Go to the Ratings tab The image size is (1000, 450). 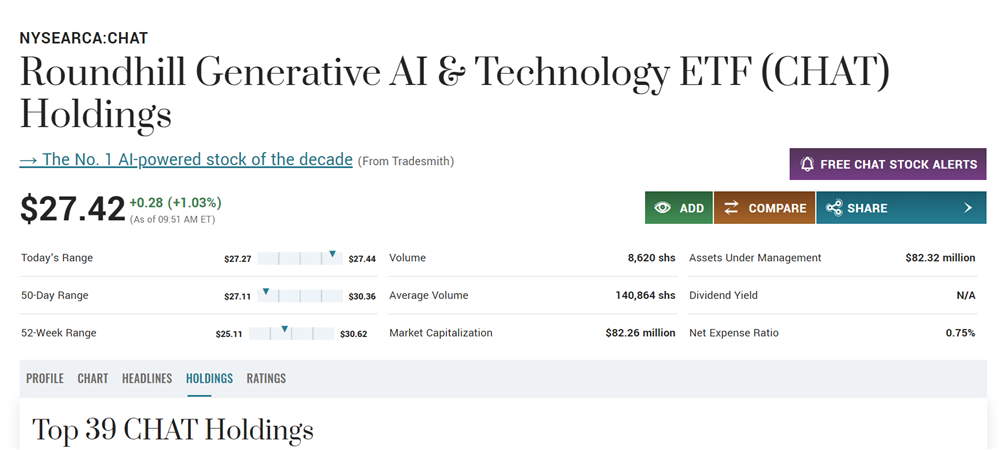[266, 378]
